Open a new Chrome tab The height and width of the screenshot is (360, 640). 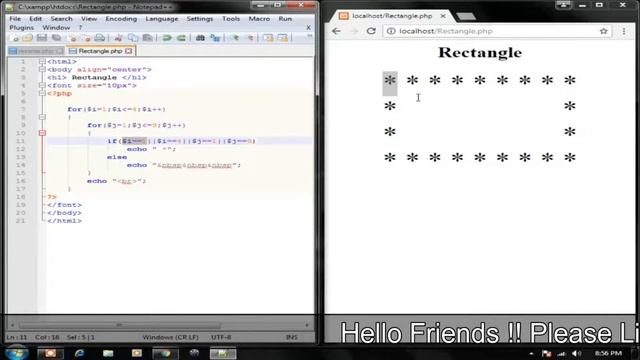[466, 16]
